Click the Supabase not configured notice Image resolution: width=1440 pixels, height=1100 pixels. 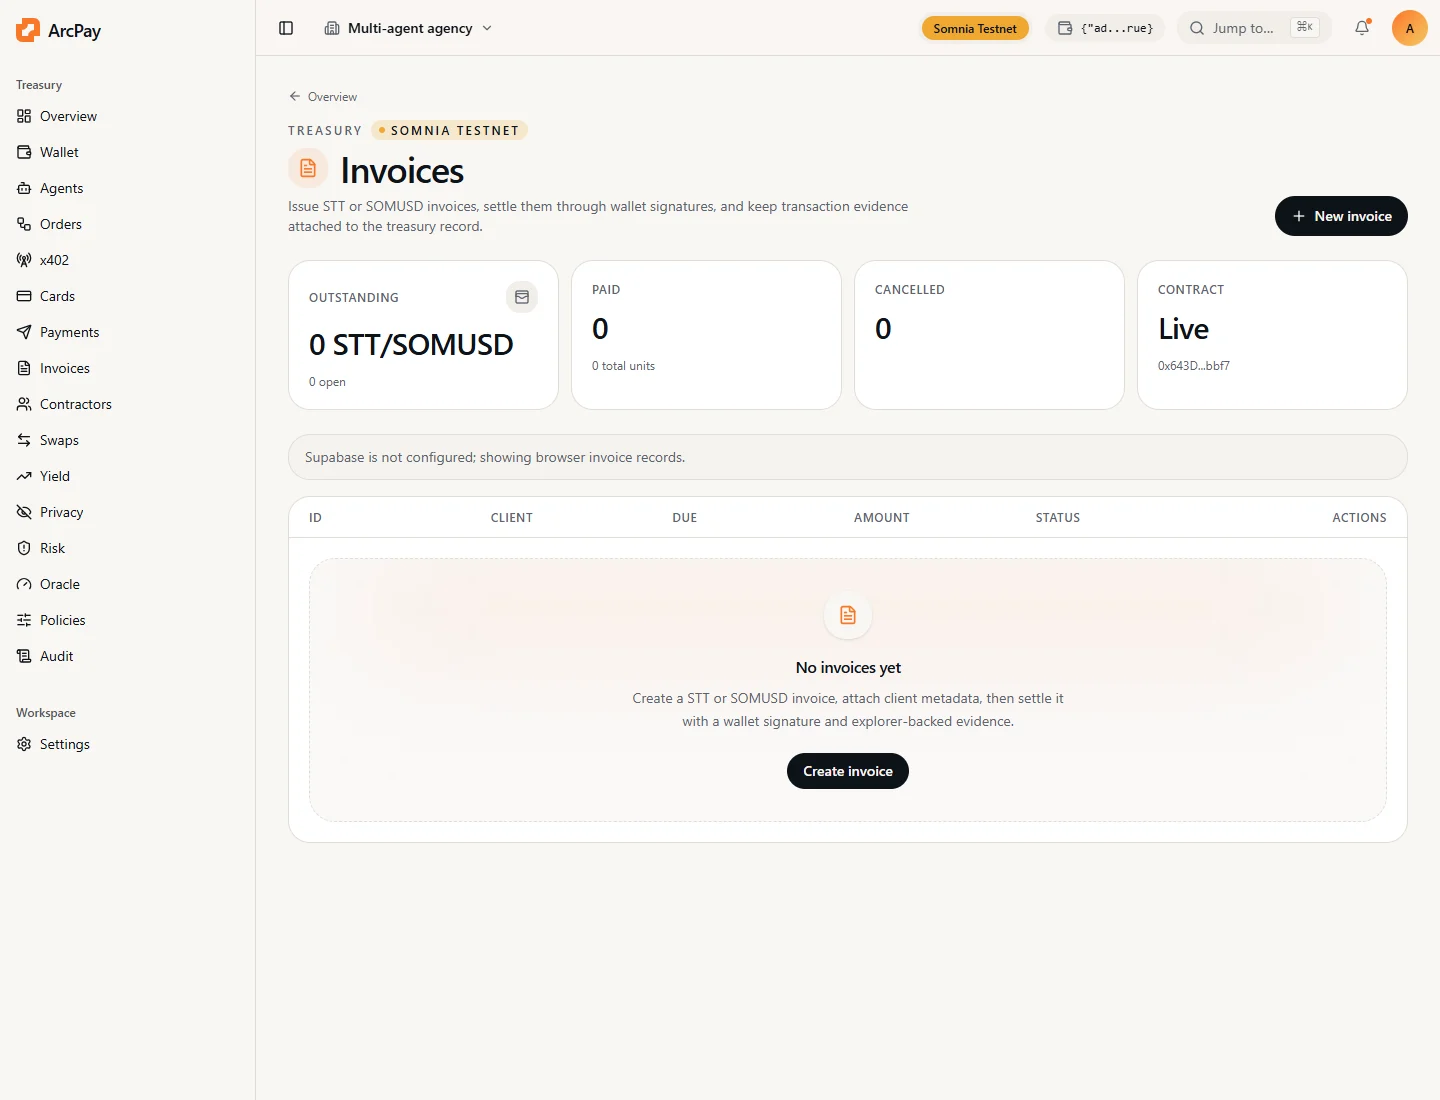[848, 457]
